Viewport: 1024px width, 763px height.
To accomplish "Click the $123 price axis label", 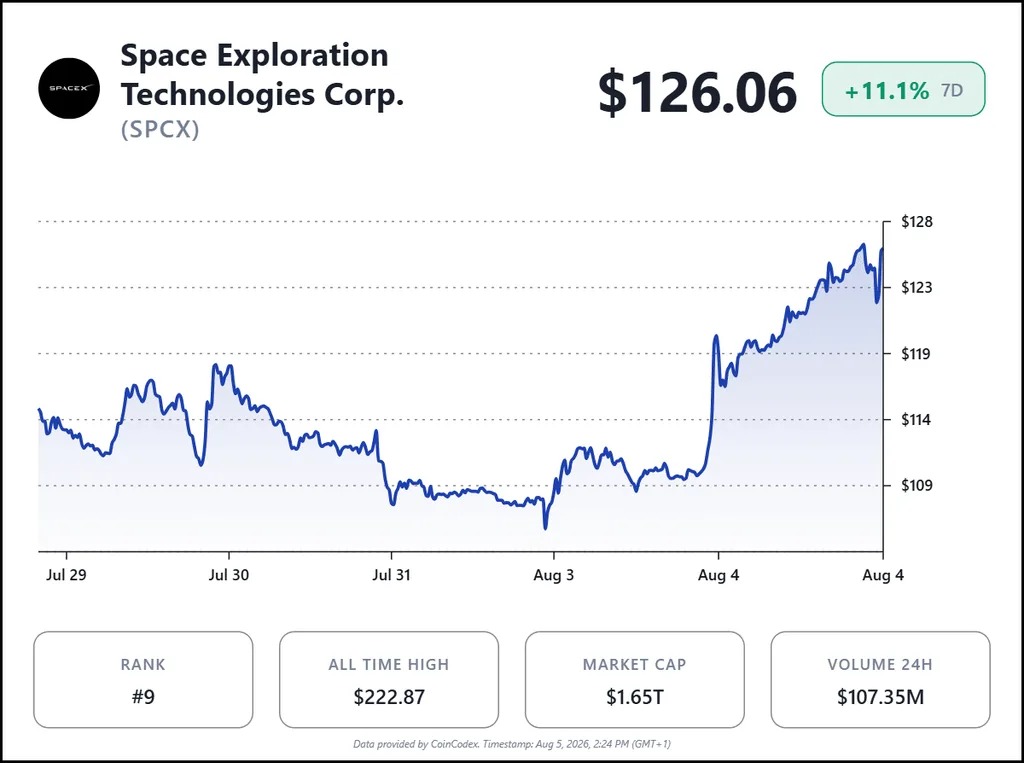I will point(917,287).
